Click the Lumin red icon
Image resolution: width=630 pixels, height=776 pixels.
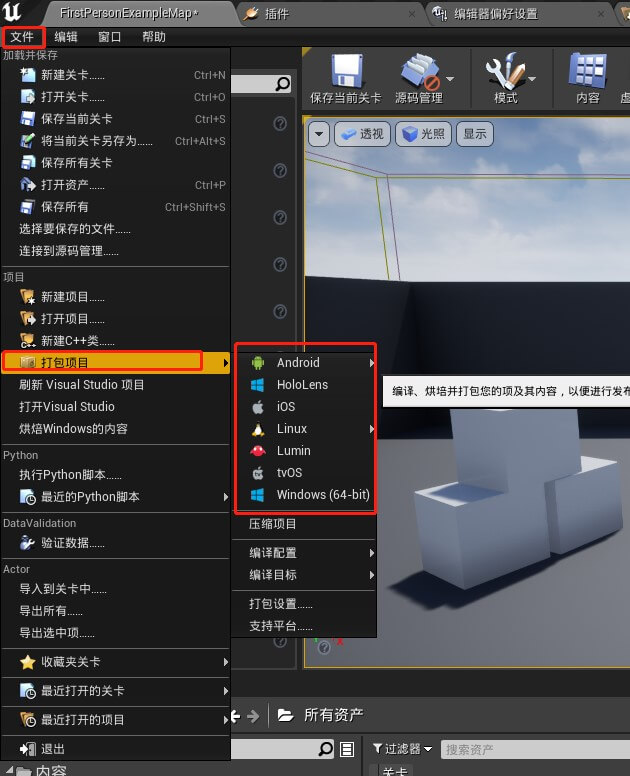(258, 450)
